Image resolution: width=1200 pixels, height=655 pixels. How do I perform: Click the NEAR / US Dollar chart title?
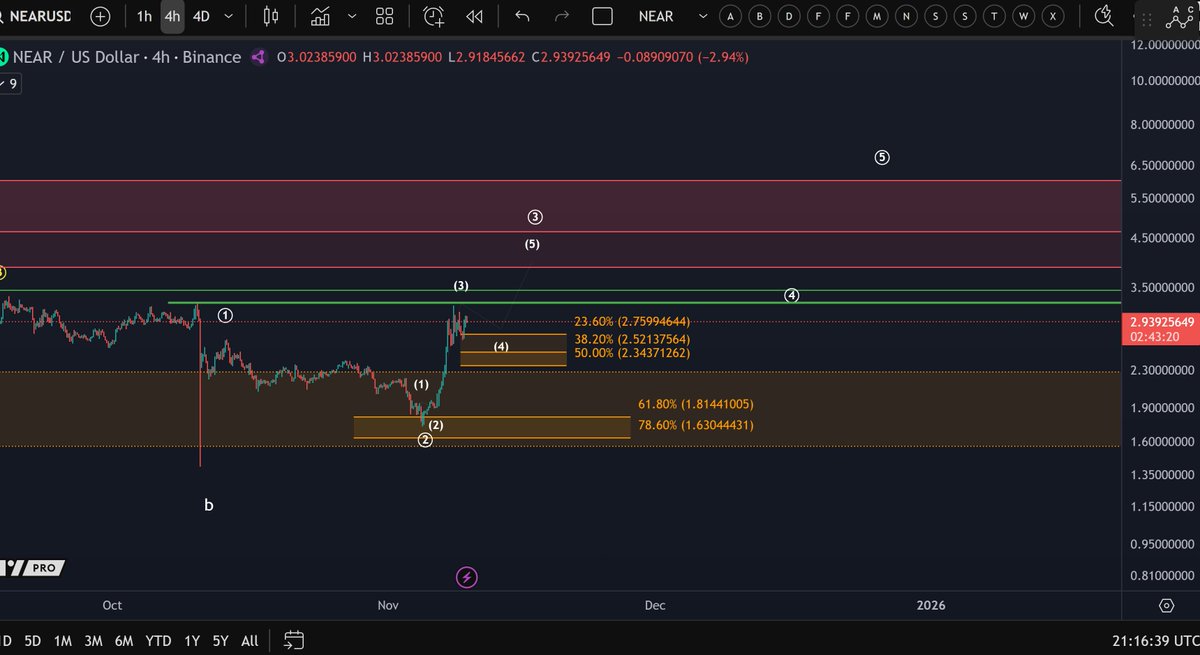[x=126, y=57]
